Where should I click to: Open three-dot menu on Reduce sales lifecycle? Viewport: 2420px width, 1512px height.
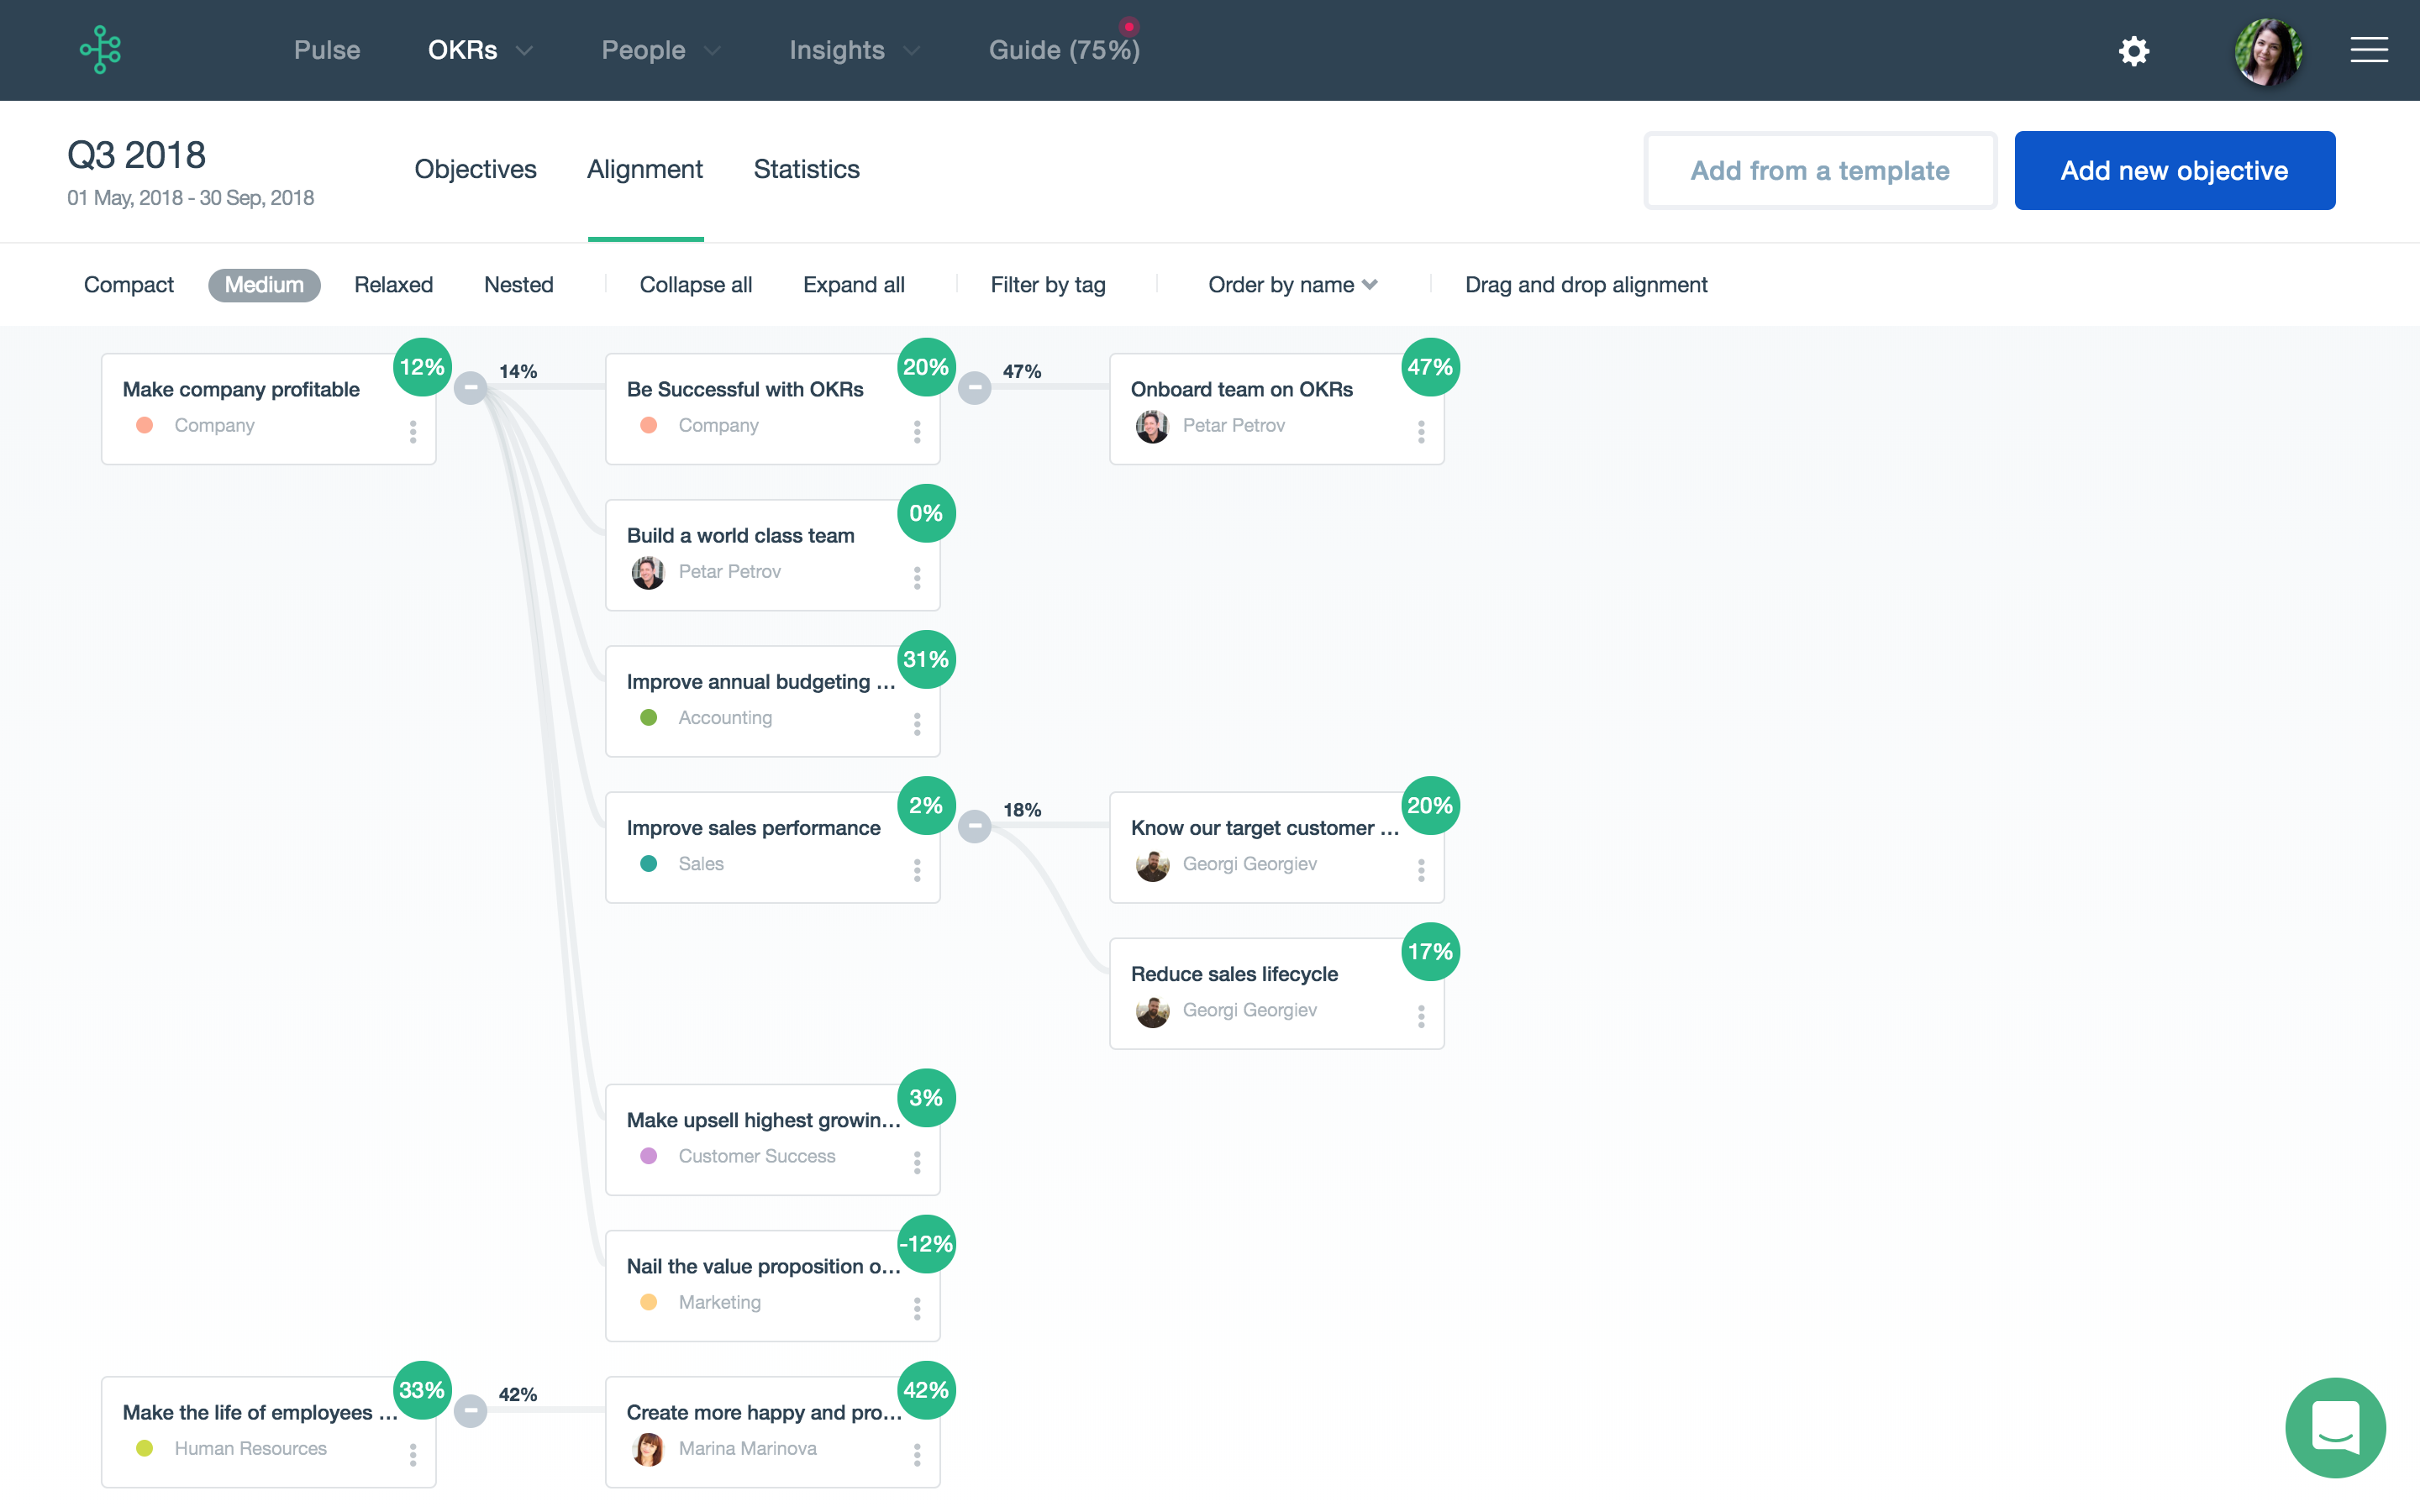pyautogui.click(x=1421, y=1016)
